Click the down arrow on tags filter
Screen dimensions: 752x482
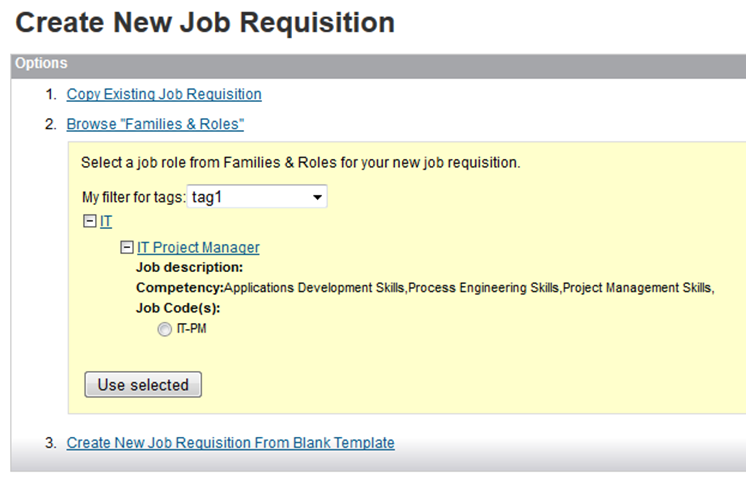point(317,197)
